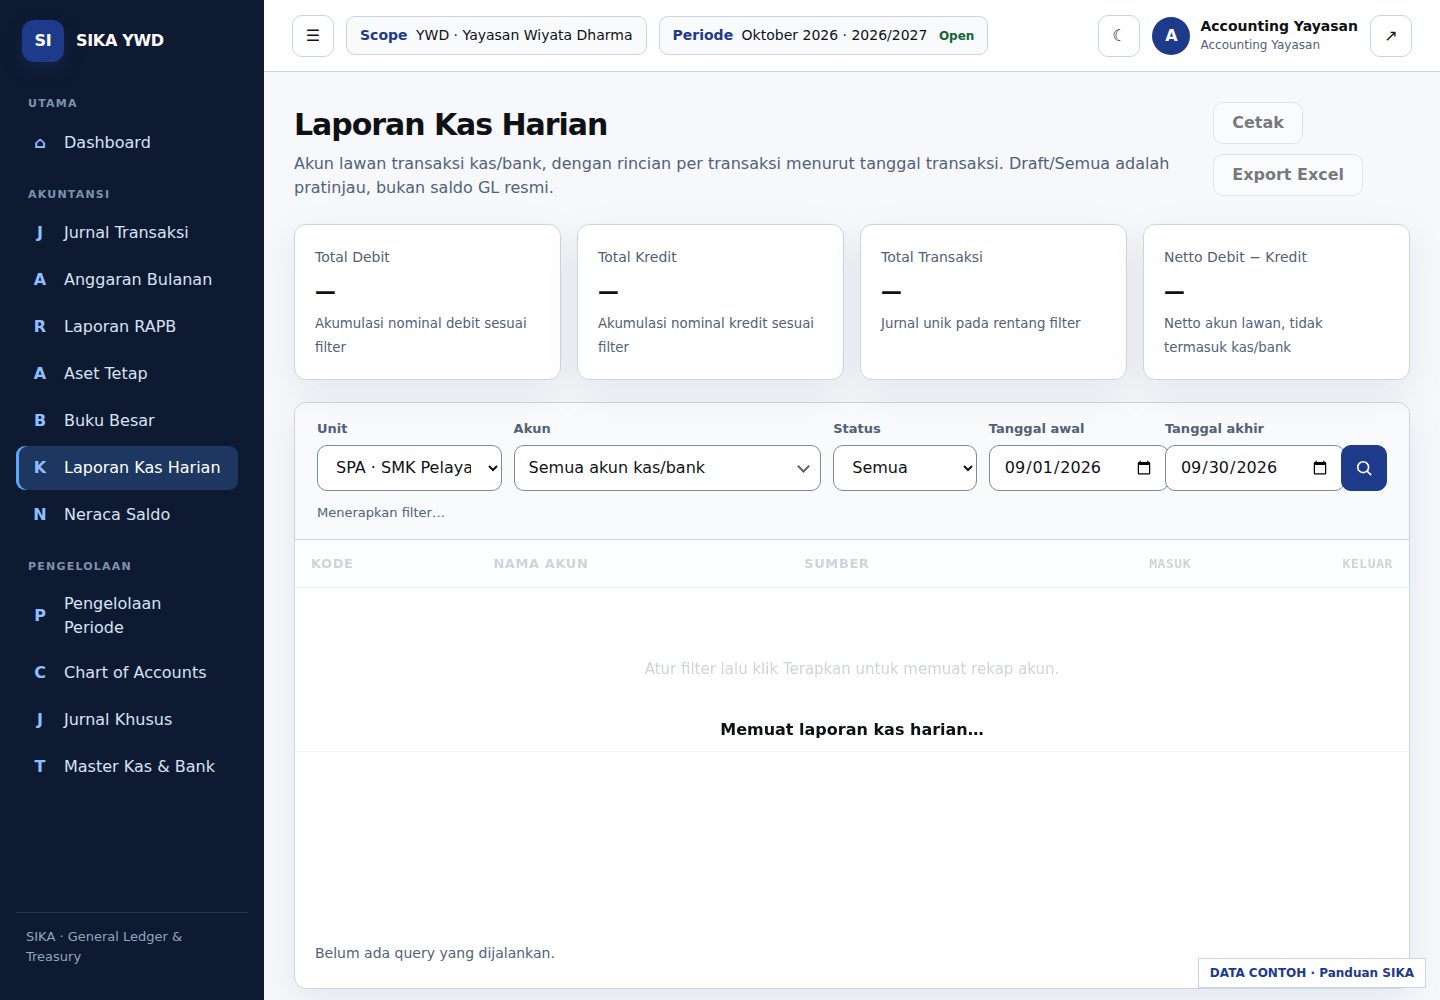Viewport: 1440px width, 1000px height.
Task: Open the Periode selector Oktober 2026
Action: (x=823, y=36)
